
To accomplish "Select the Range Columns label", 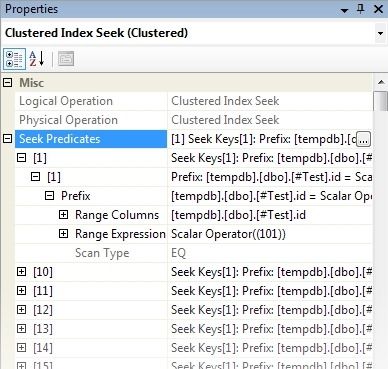I will pos(117,215).
